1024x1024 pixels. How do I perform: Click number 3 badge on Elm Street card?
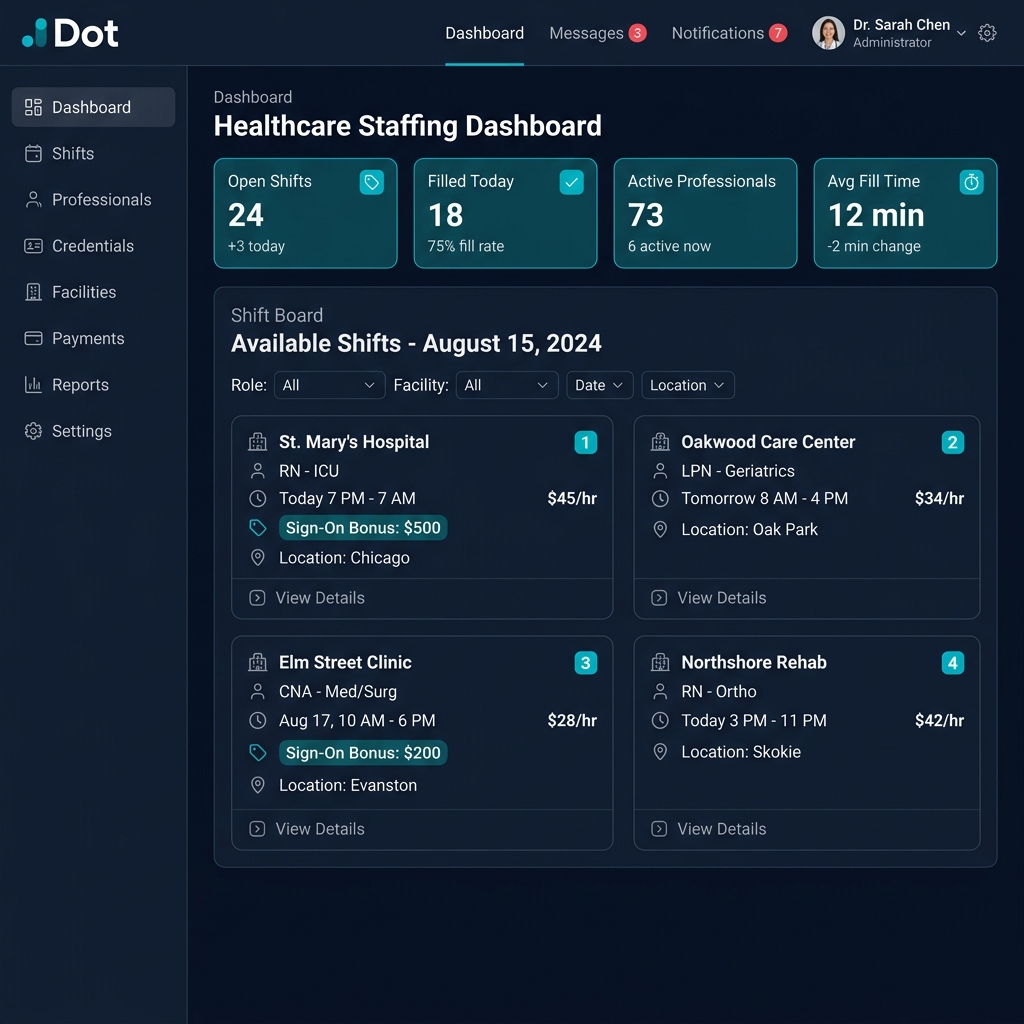(586, 663)
